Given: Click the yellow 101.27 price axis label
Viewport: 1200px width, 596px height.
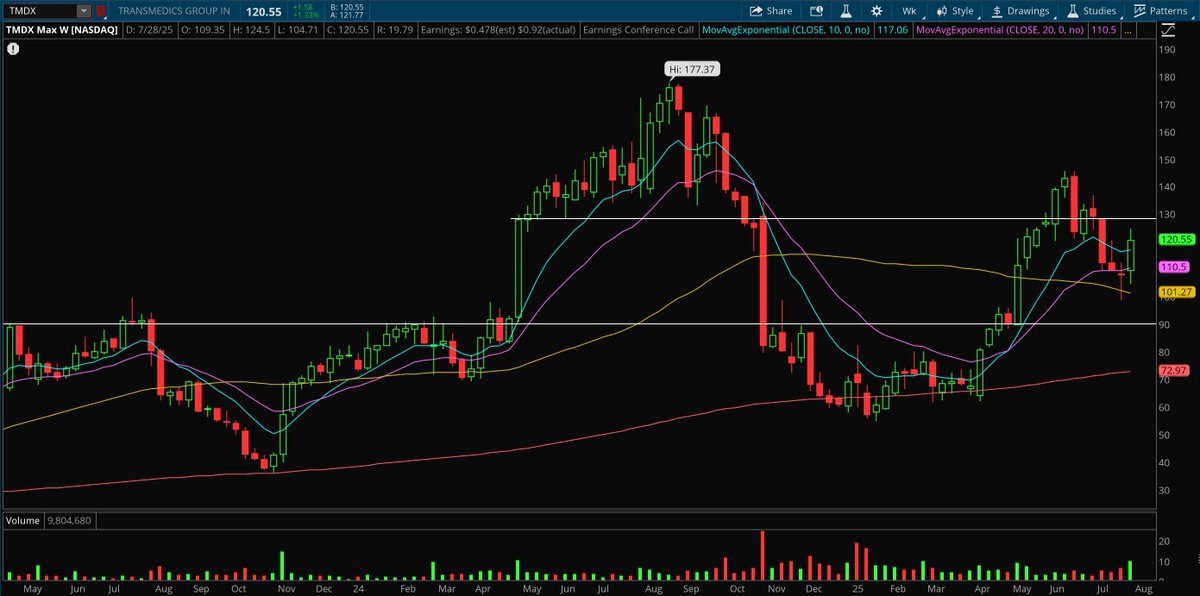Looking at the screenshot, I should pos(1175,292).
